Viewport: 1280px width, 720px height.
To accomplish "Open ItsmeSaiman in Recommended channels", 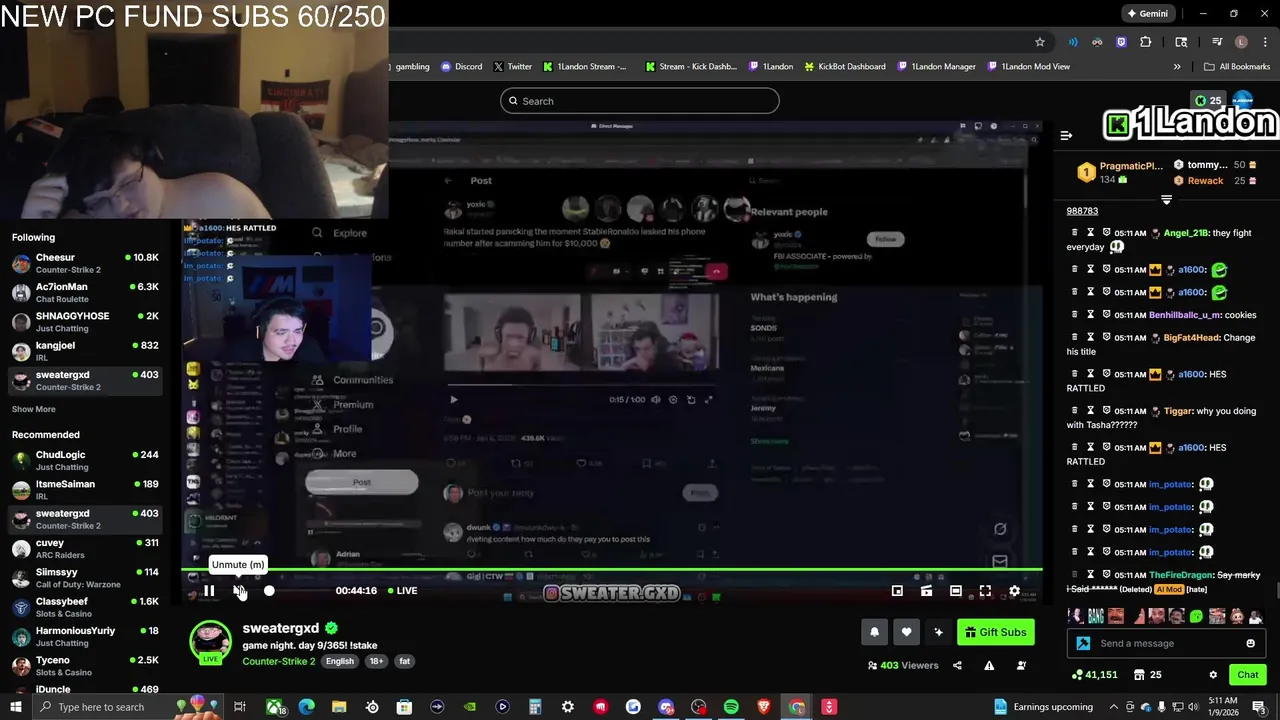I will click(85, 490).
